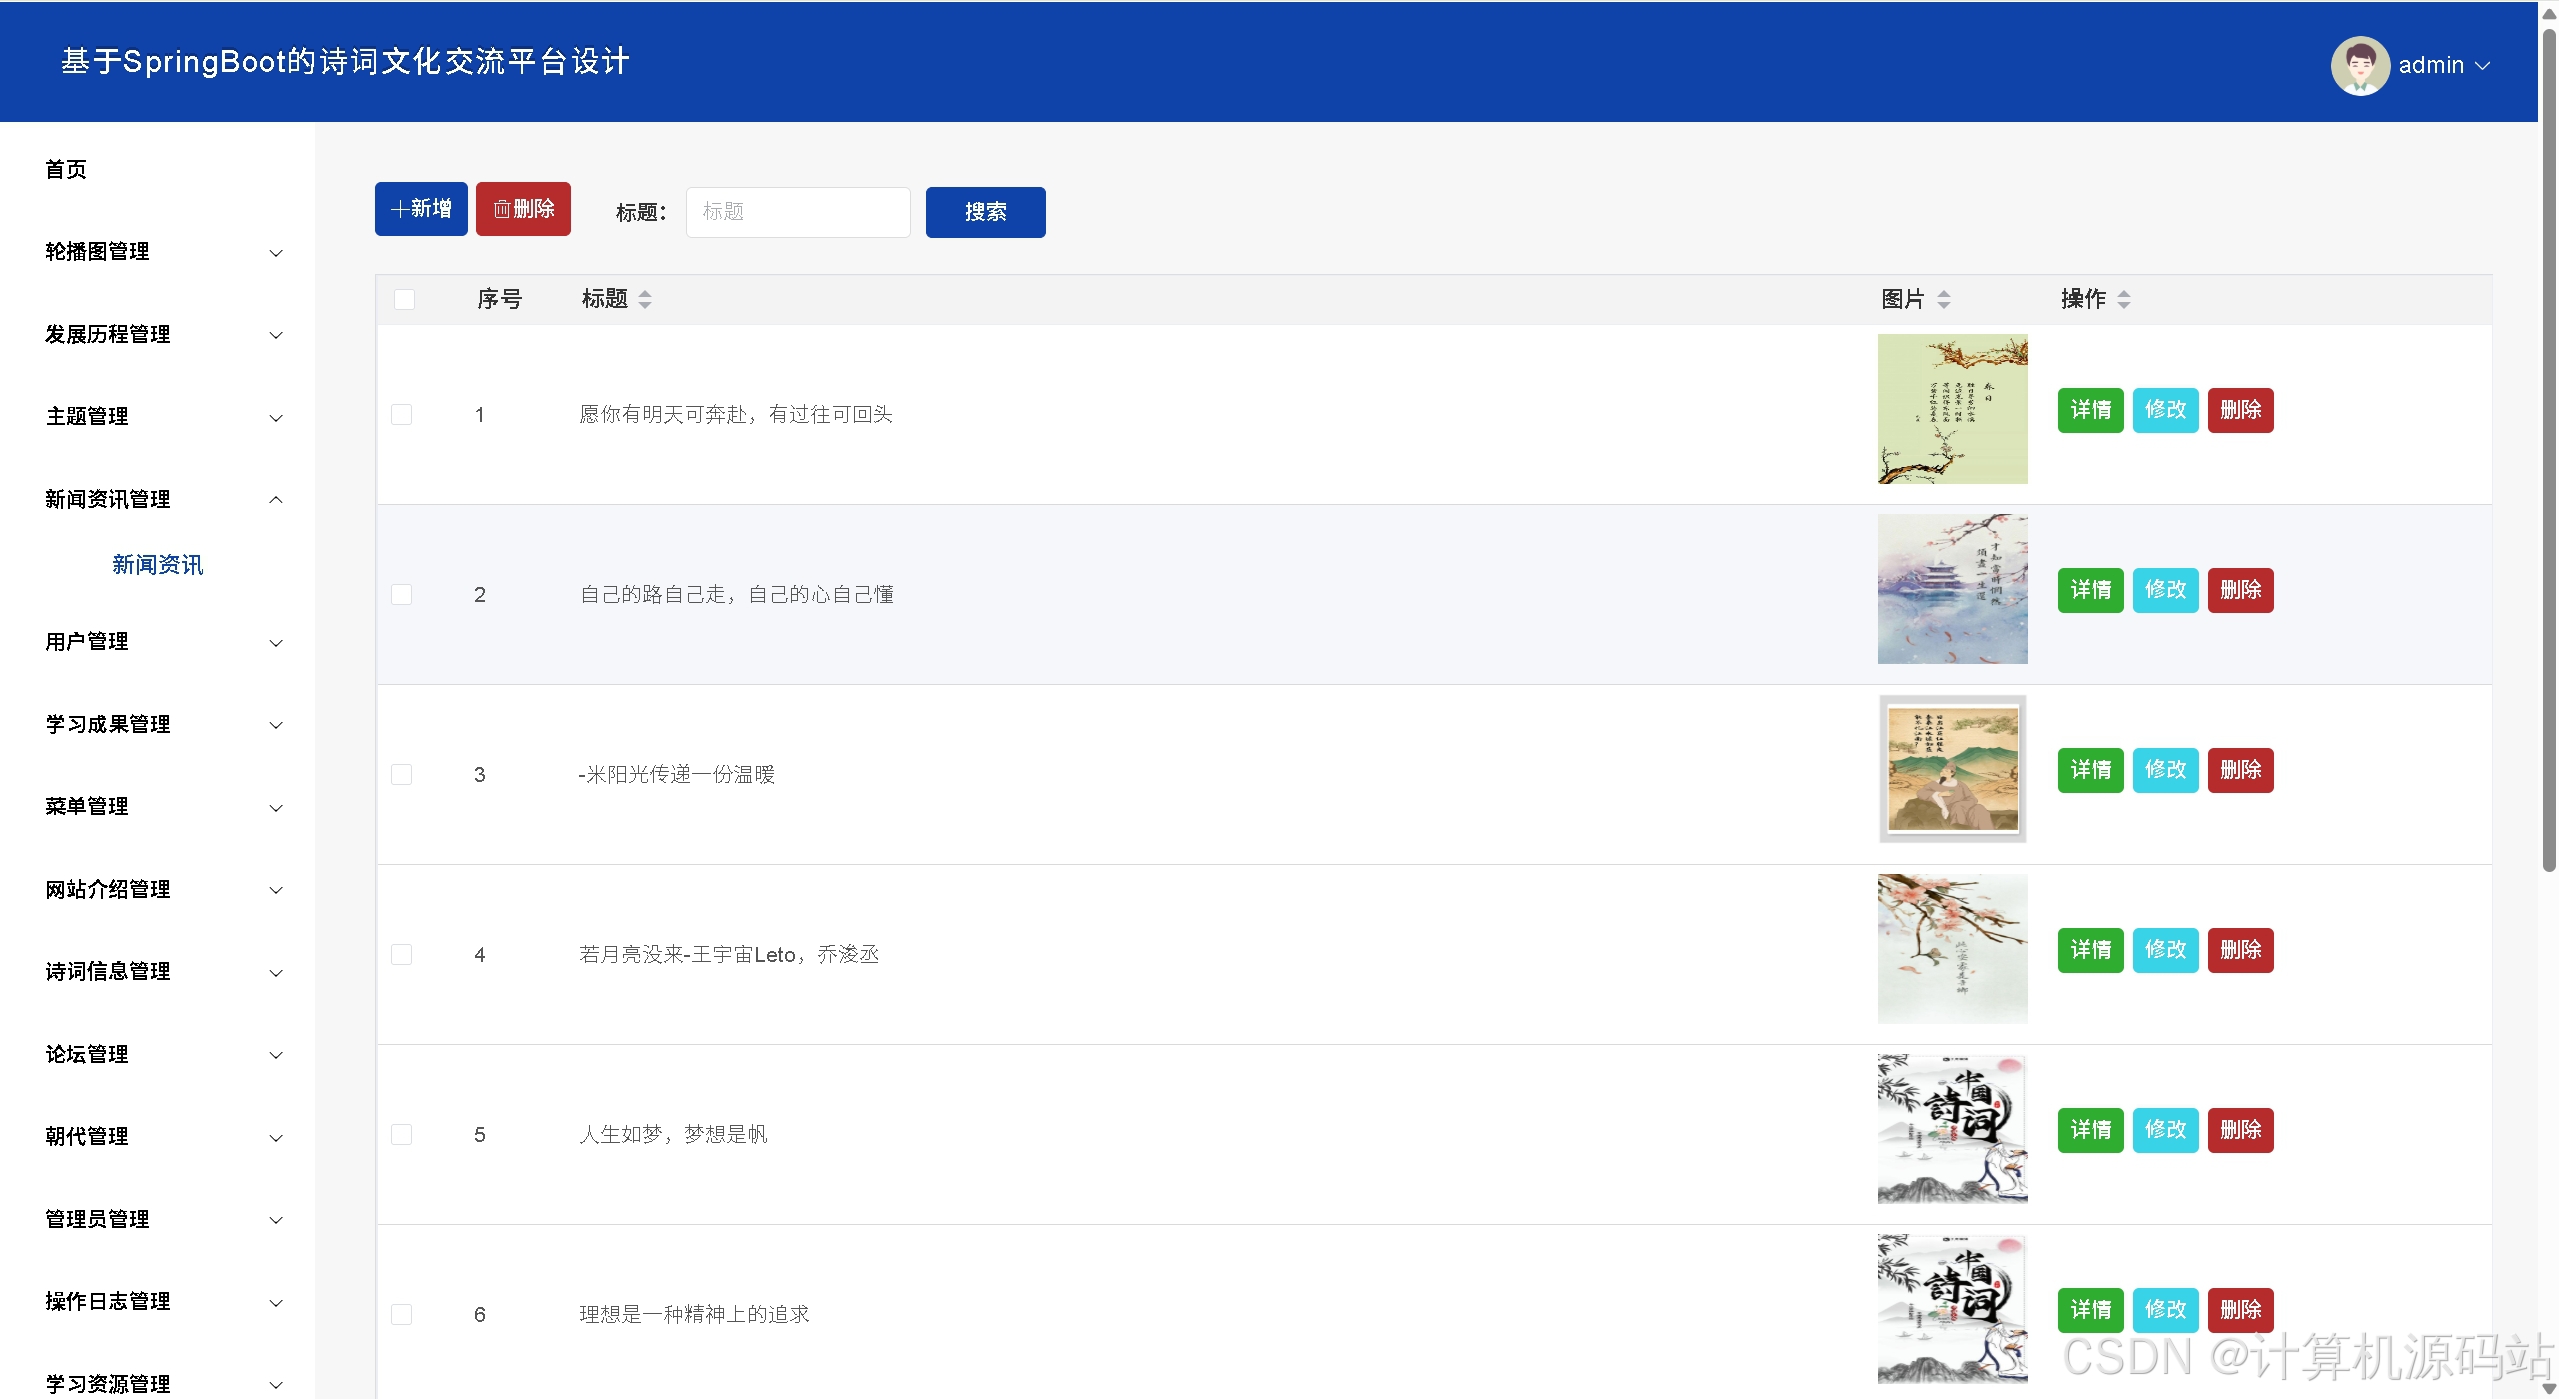Sort by 标题 column sort arrows
This screenshot has height=1399, width=2559.
tap(645, 299)
